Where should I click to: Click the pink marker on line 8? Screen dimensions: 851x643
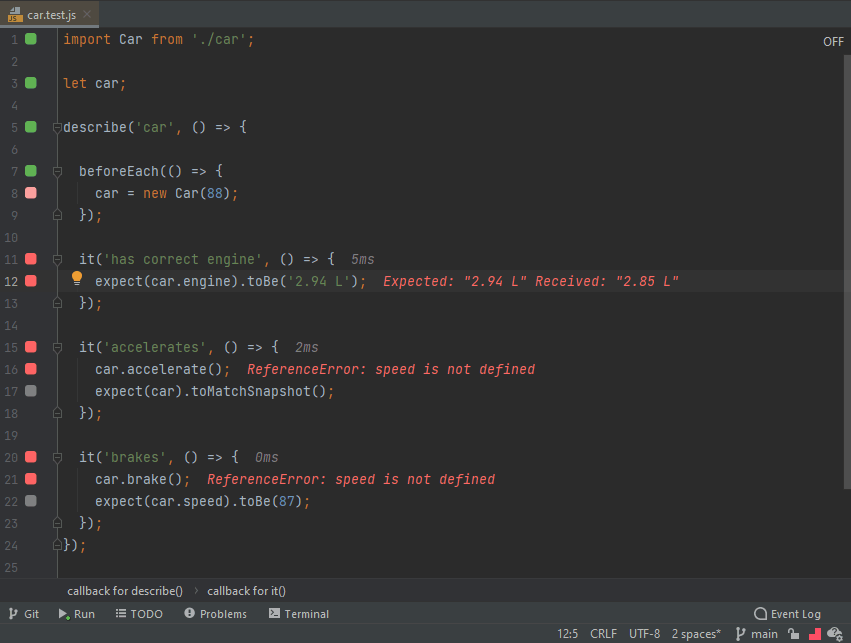pos(31,193)
